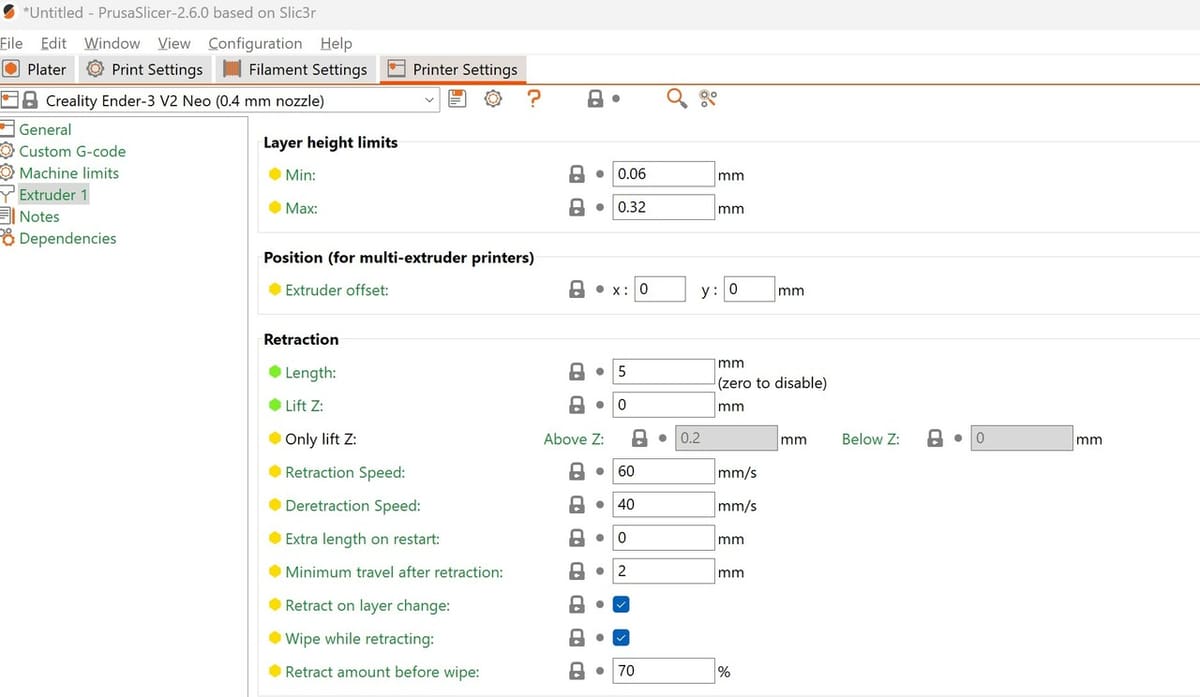Select Dependencies in the sidebar
The height and width of the screenshot is (697, 1200).
tap(67, 238)
